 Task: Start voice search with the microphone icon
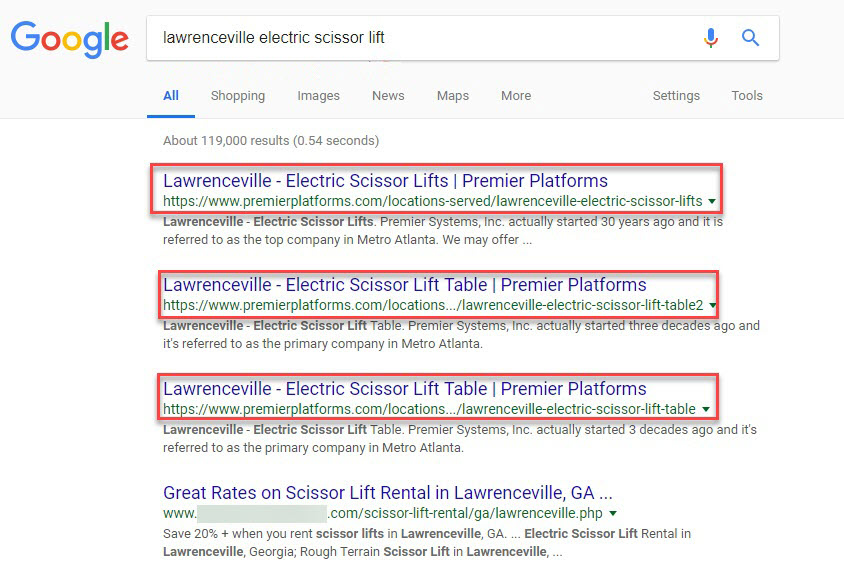pos(711,38)
